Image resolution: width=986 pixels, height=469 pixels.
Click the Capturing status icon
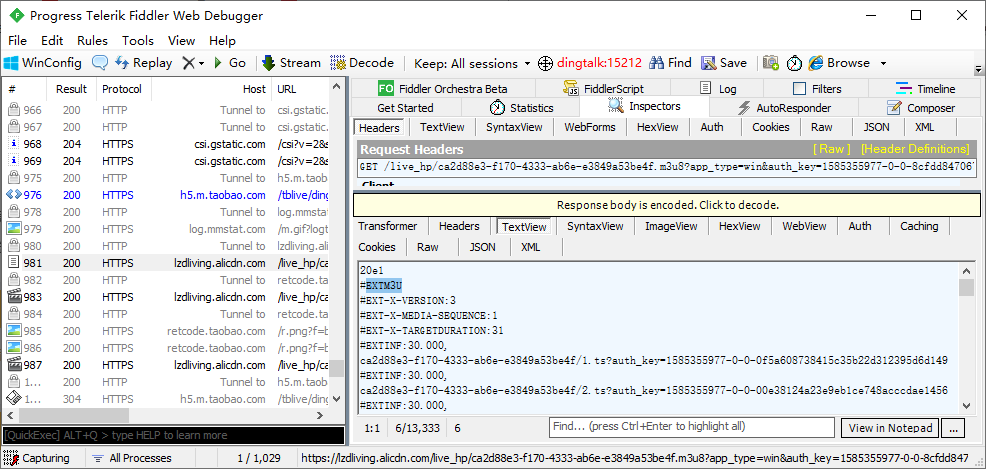pos(10,458)
